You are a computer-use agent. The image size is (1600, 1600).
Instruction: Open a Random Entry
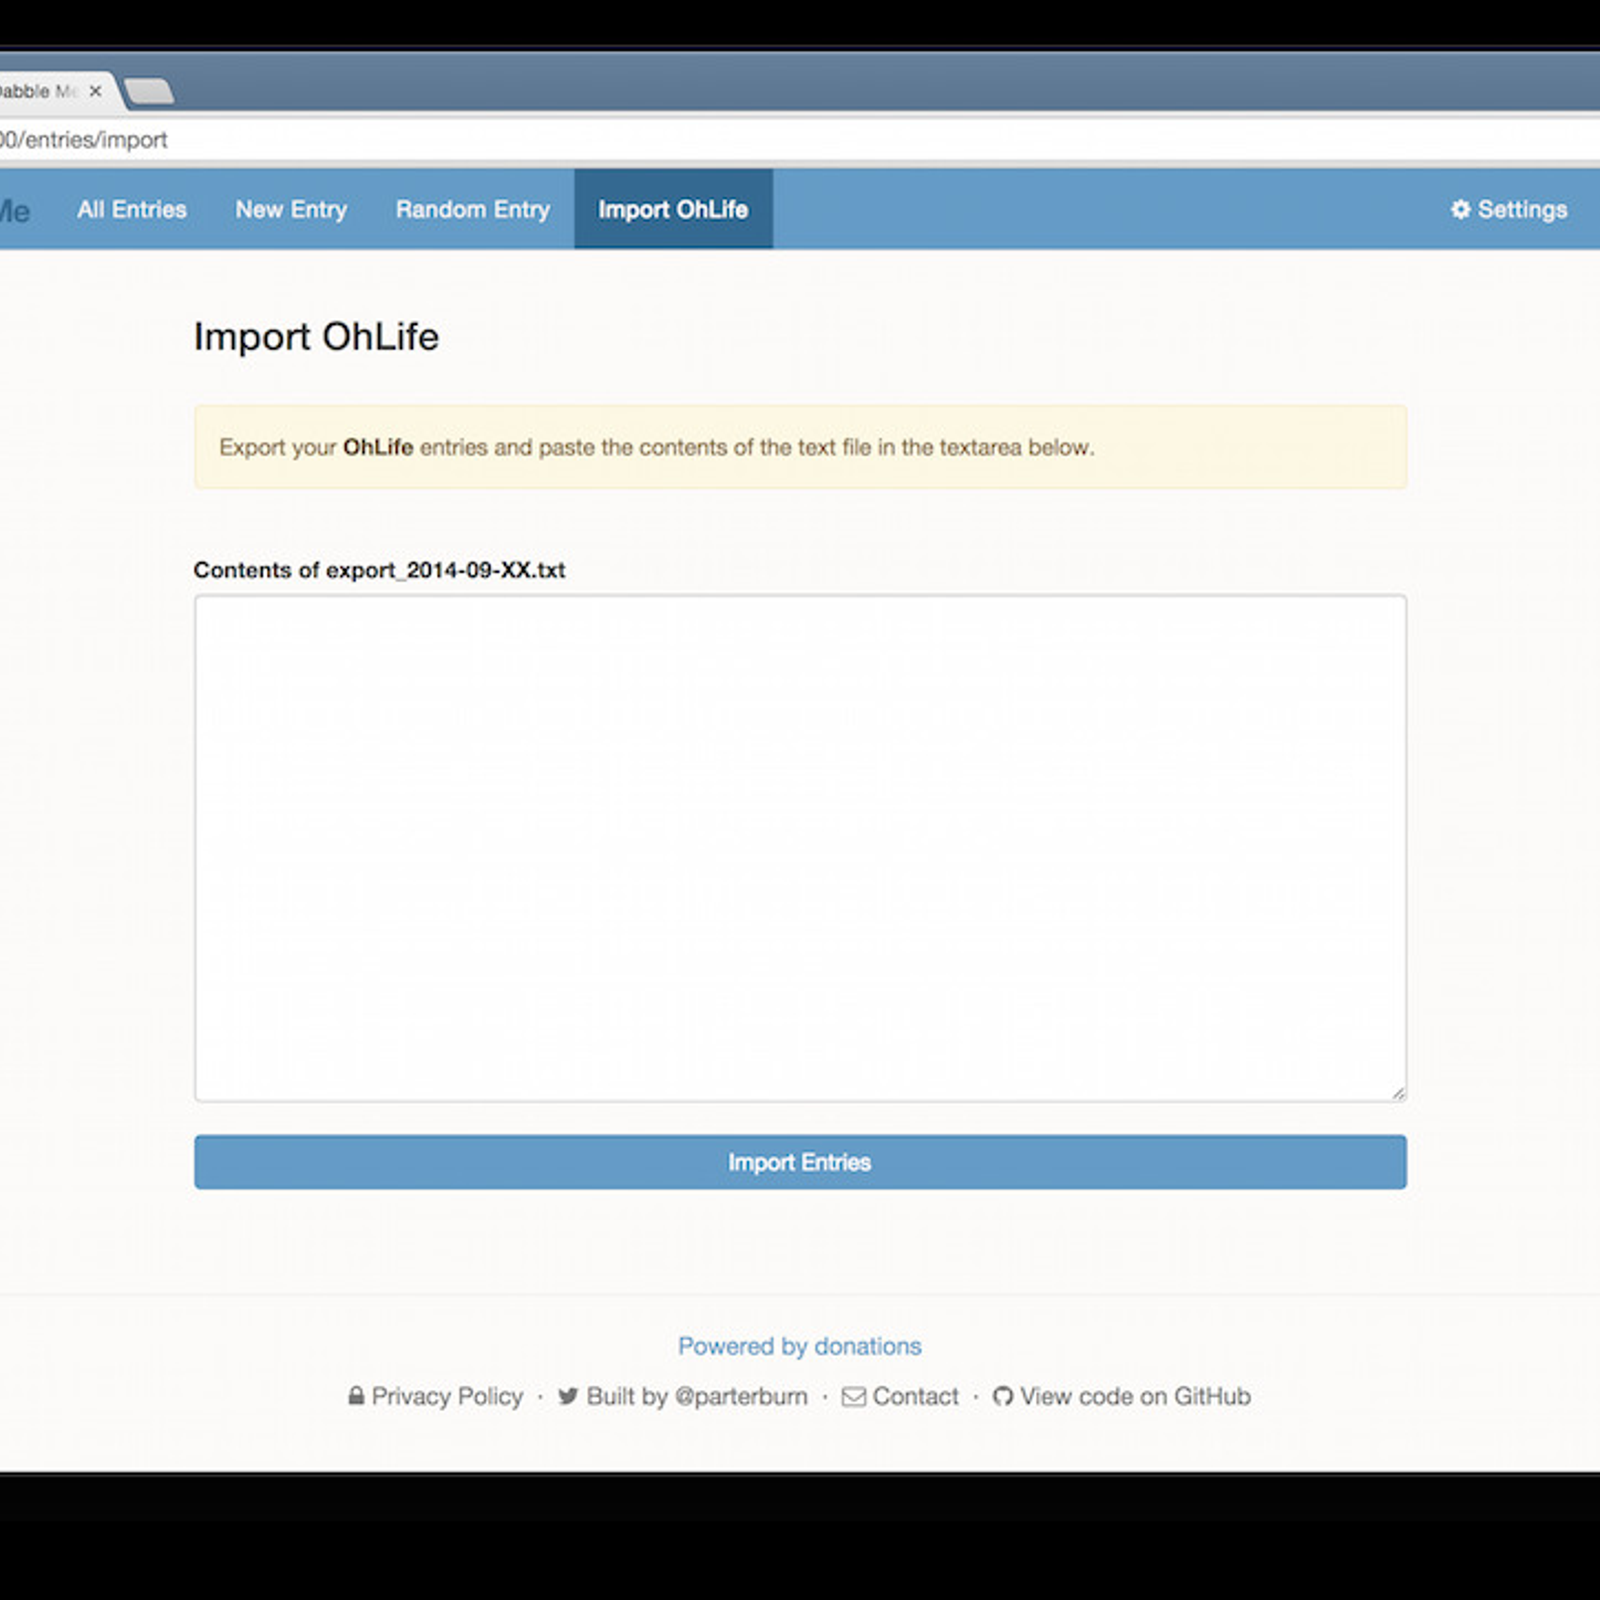click(x=473, y=209)
